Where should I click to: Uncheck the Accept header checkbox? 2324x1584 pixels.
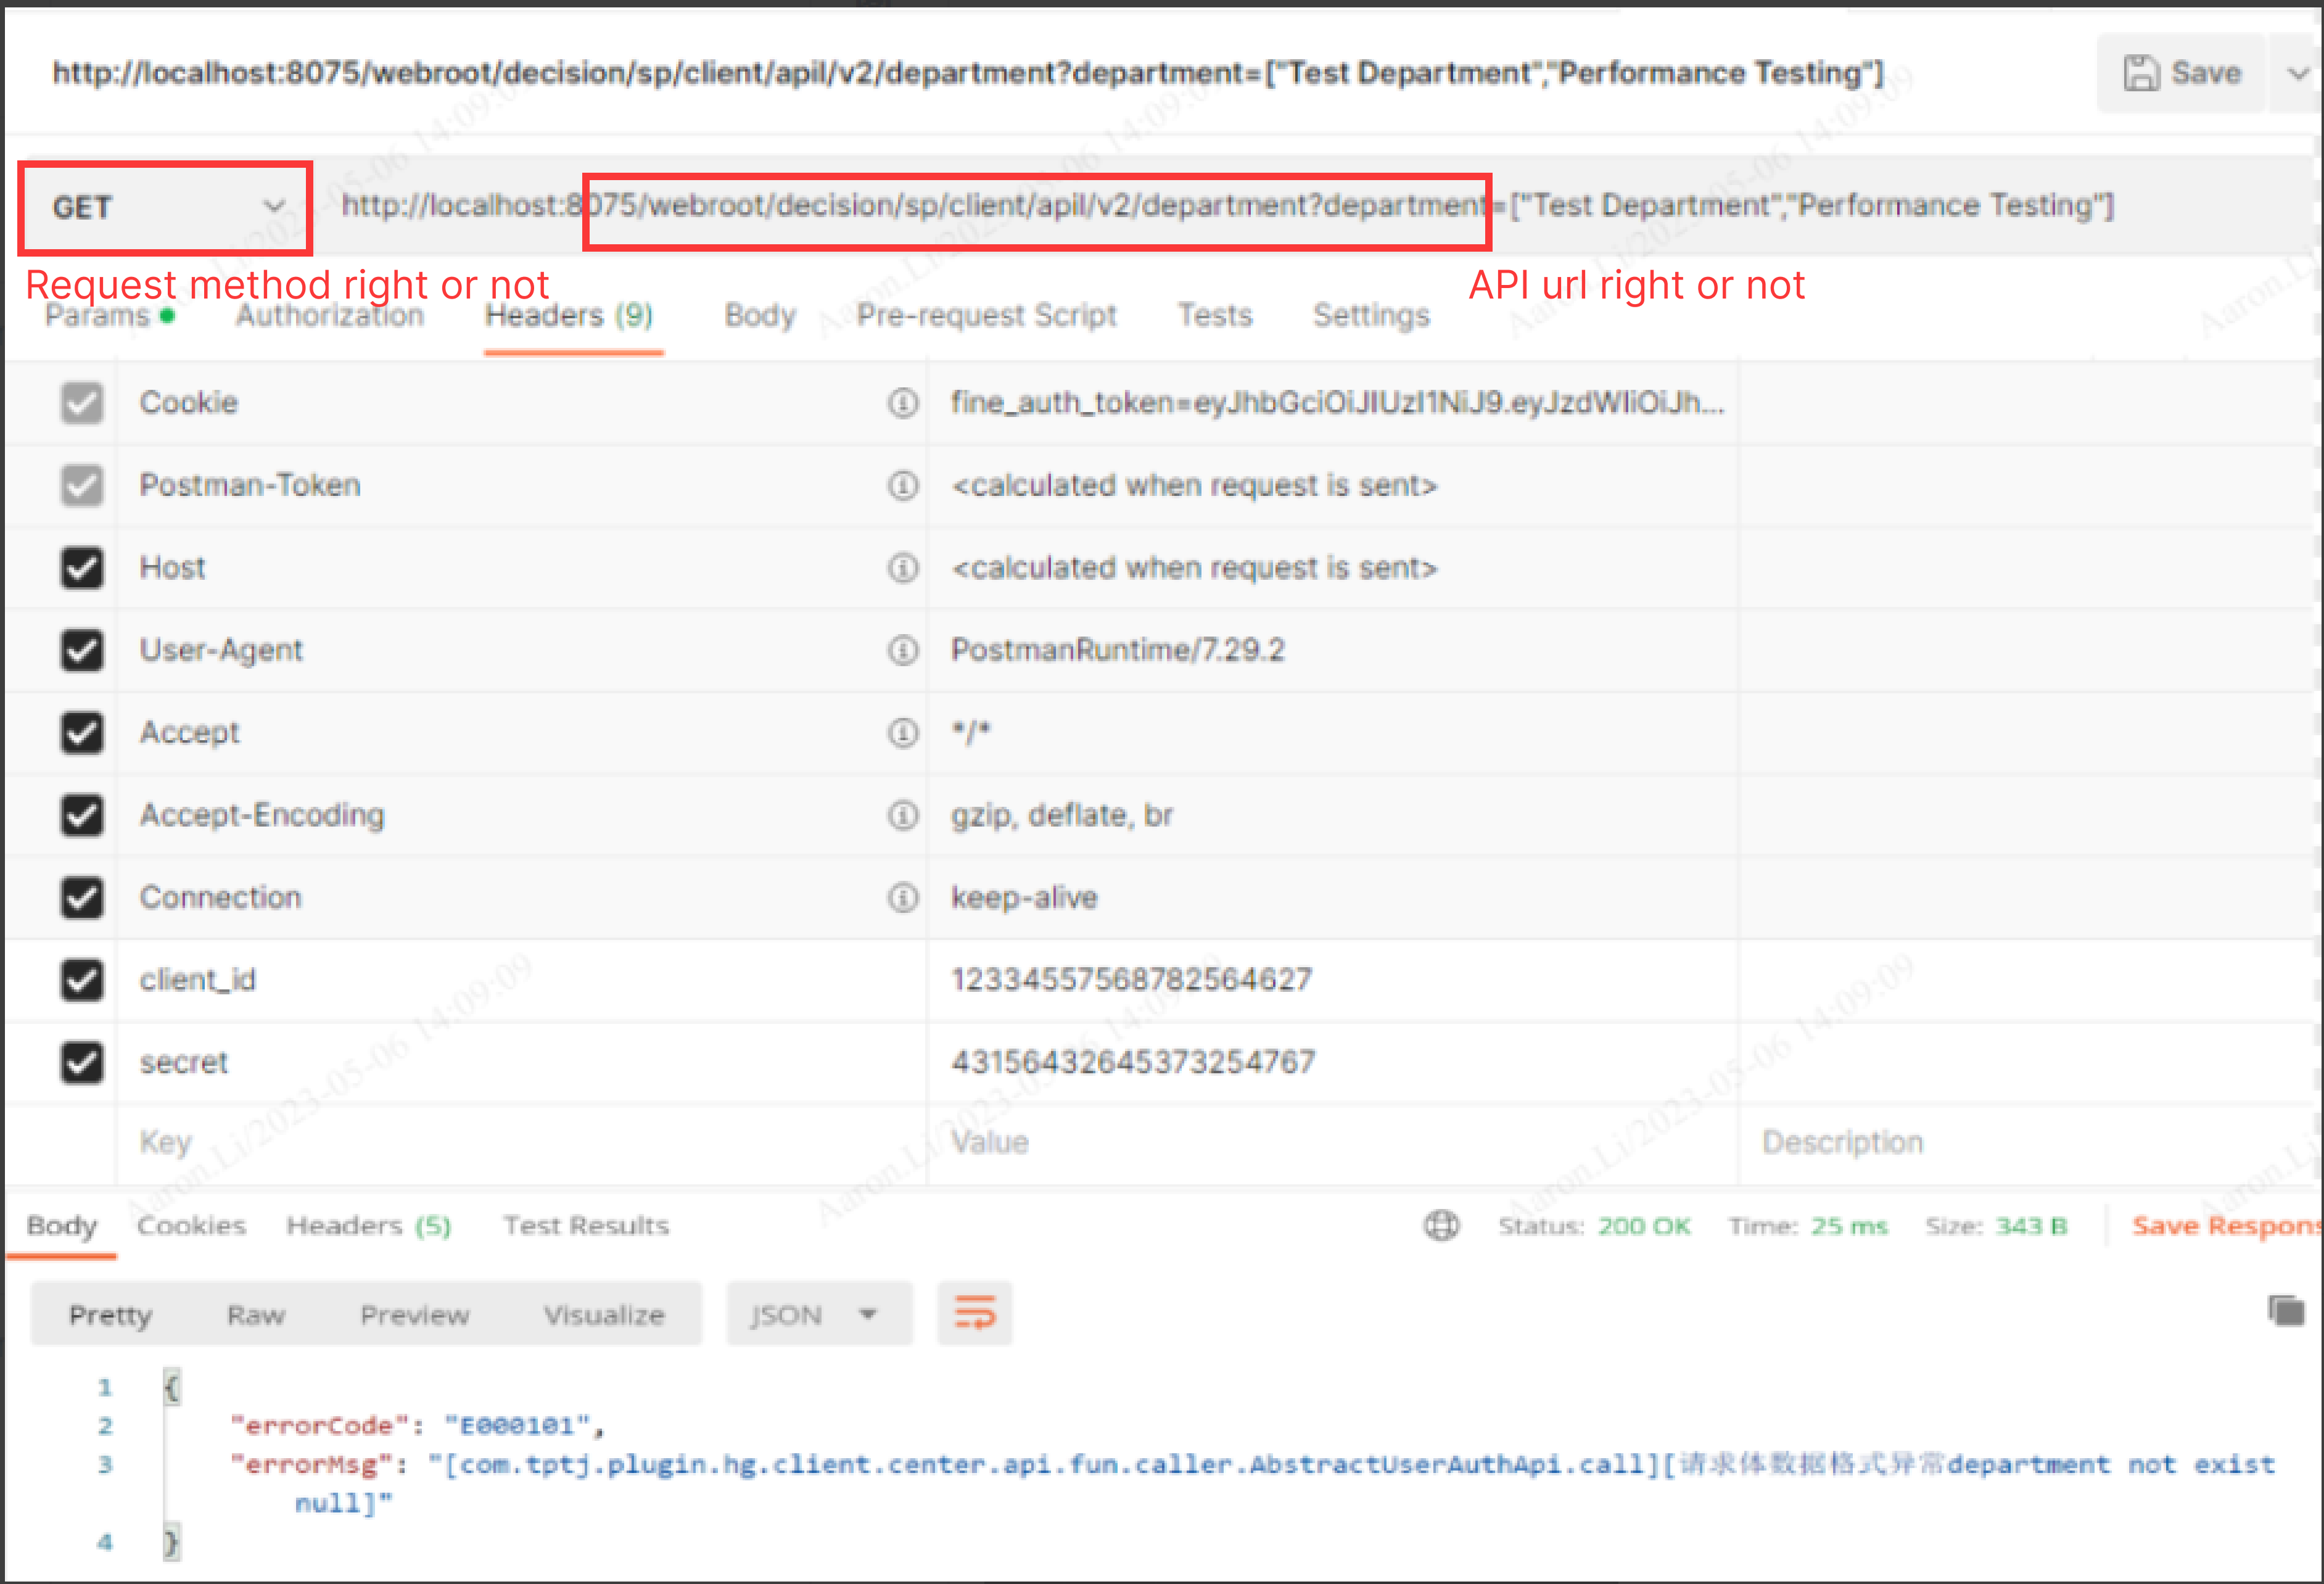point(82,733)
